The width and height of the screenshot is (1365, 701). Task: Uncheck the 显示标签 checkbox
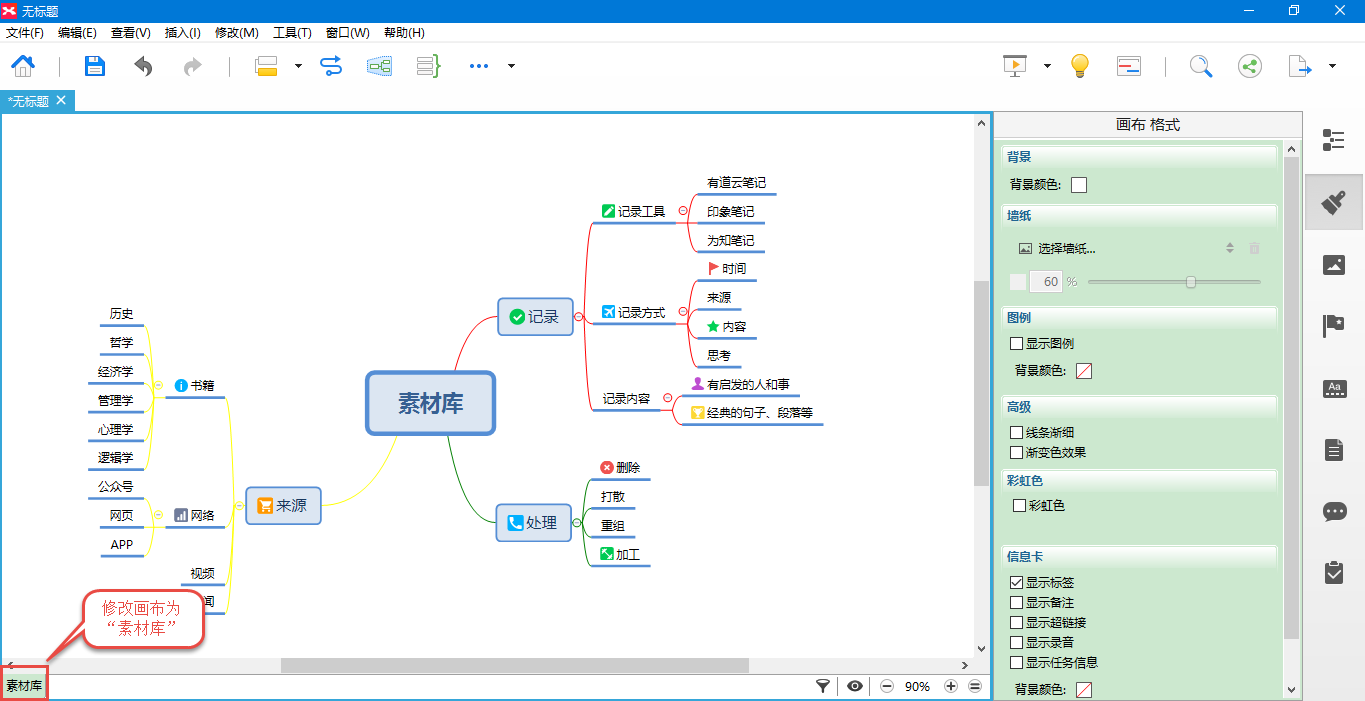tap(1017, 583)
